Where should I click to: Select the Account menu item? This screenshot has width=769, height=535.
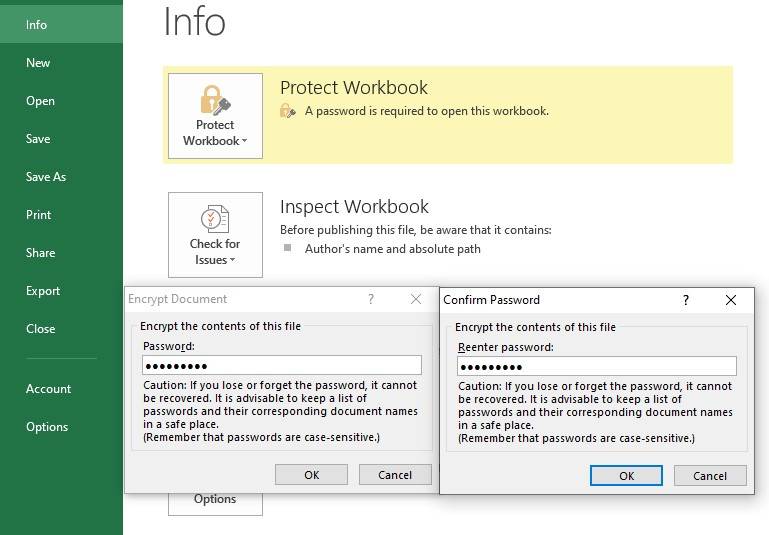(x=48, y=389)
